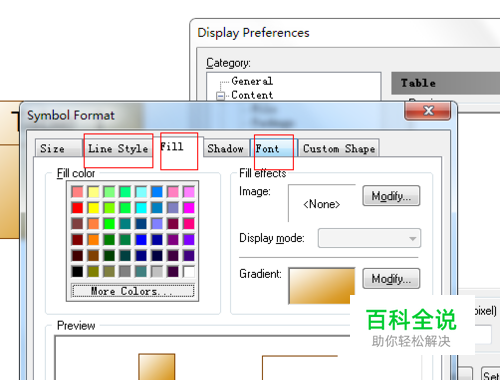Select Content in the category tree
The height and width of the screenshot is (380, 500).
coord(252,95)
